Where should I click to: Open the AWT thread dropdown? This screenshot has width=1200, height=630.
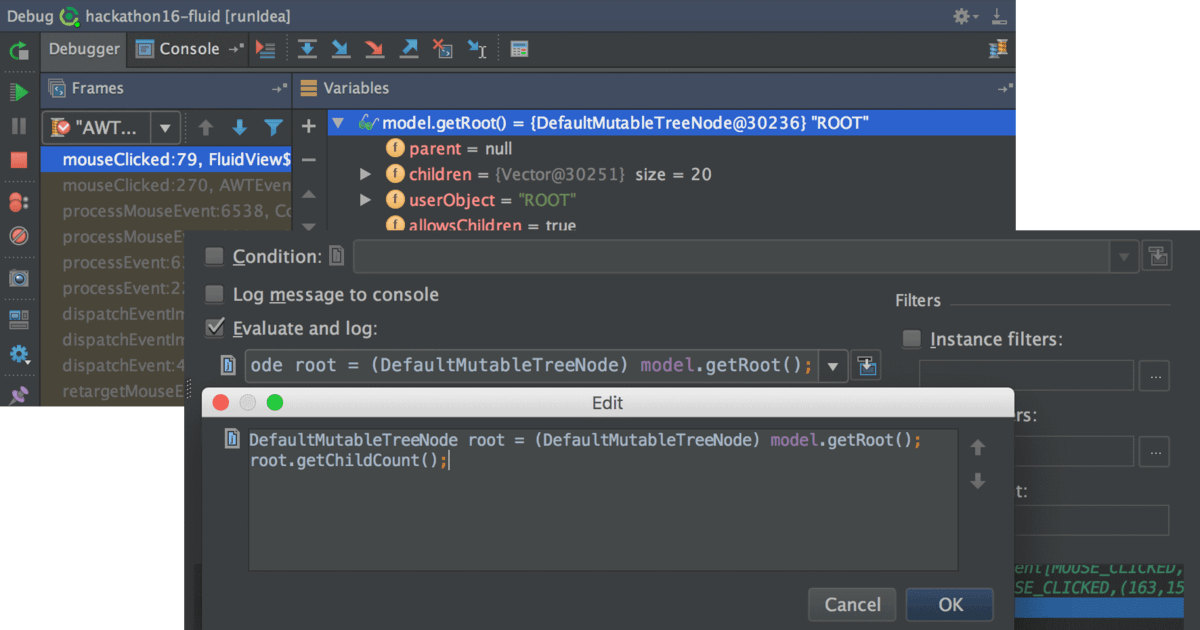166,127
